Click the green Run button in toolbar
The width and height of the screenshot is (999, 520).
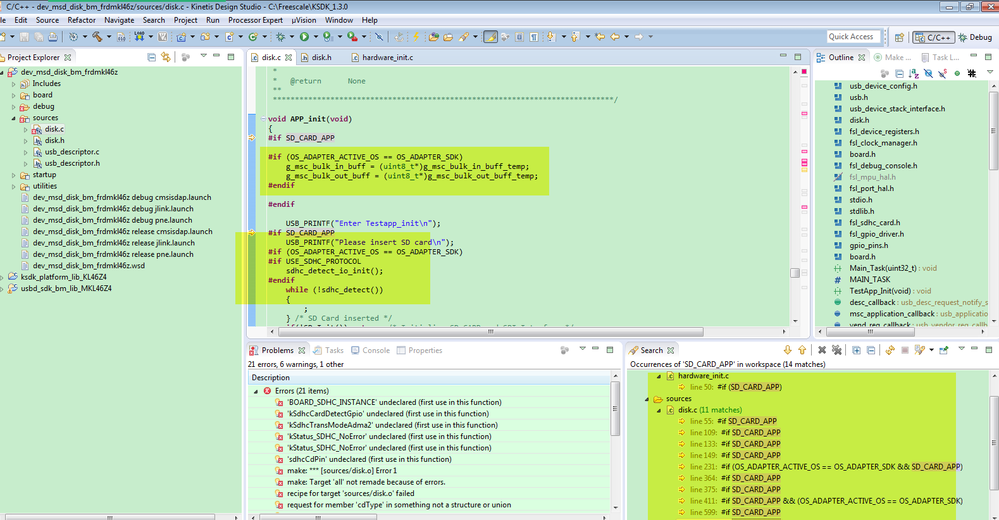304,37
